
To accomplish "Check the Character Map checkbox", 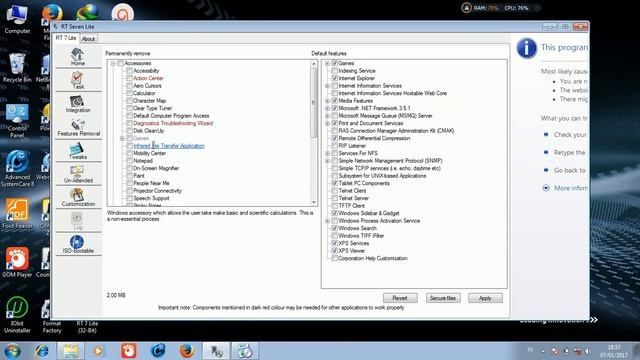I will (129, 101).
